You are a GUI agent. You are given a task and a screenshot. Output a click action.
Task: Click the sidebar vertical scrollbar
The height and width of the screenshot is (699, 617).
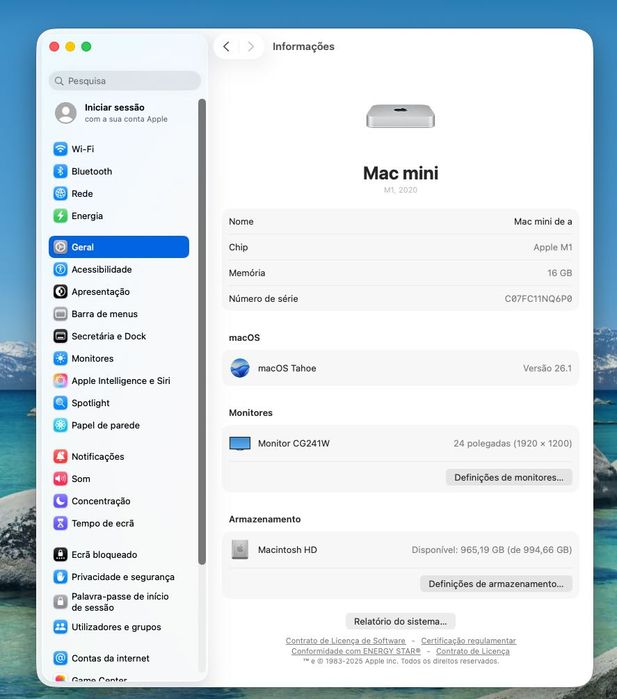tap(202, 332)
